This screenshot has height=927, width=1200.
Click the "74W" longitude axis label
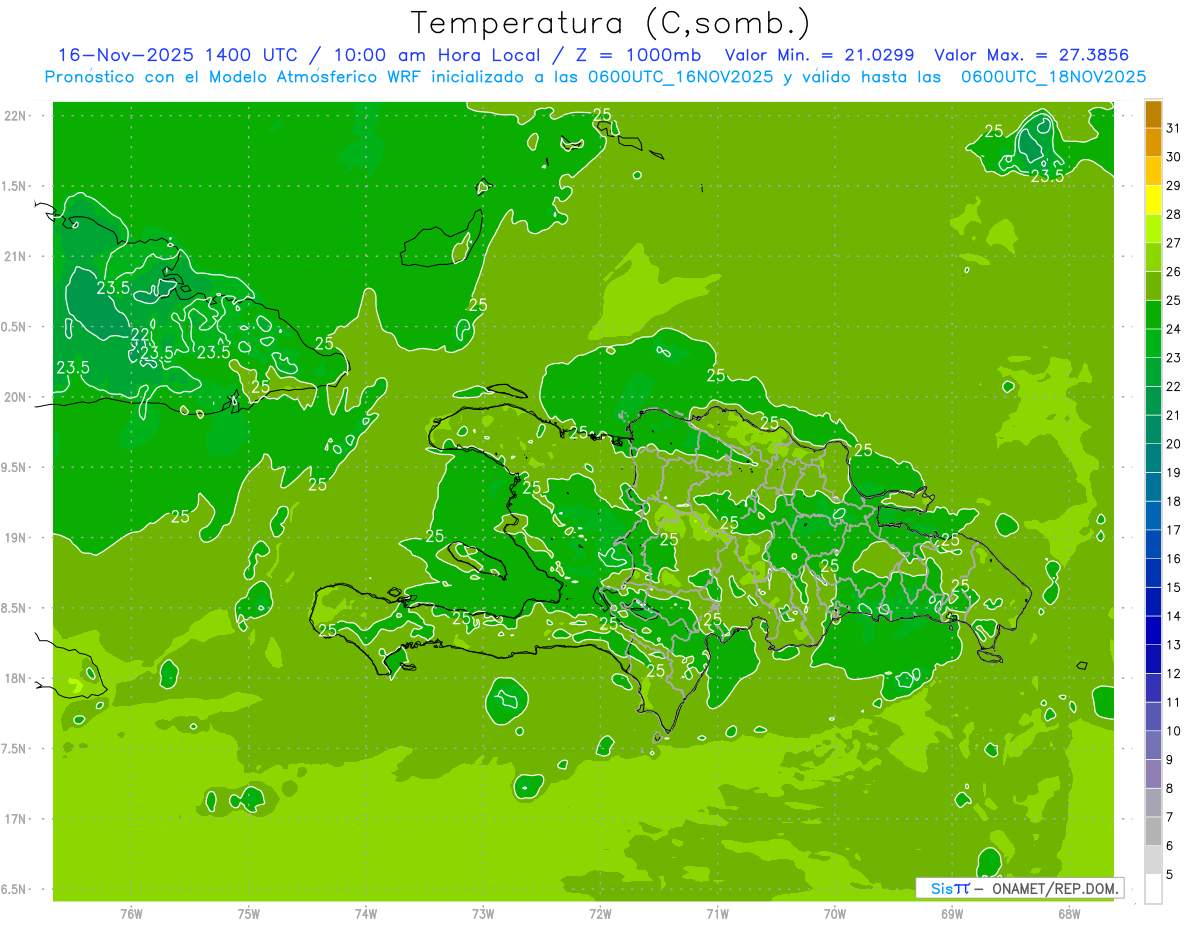366,914
